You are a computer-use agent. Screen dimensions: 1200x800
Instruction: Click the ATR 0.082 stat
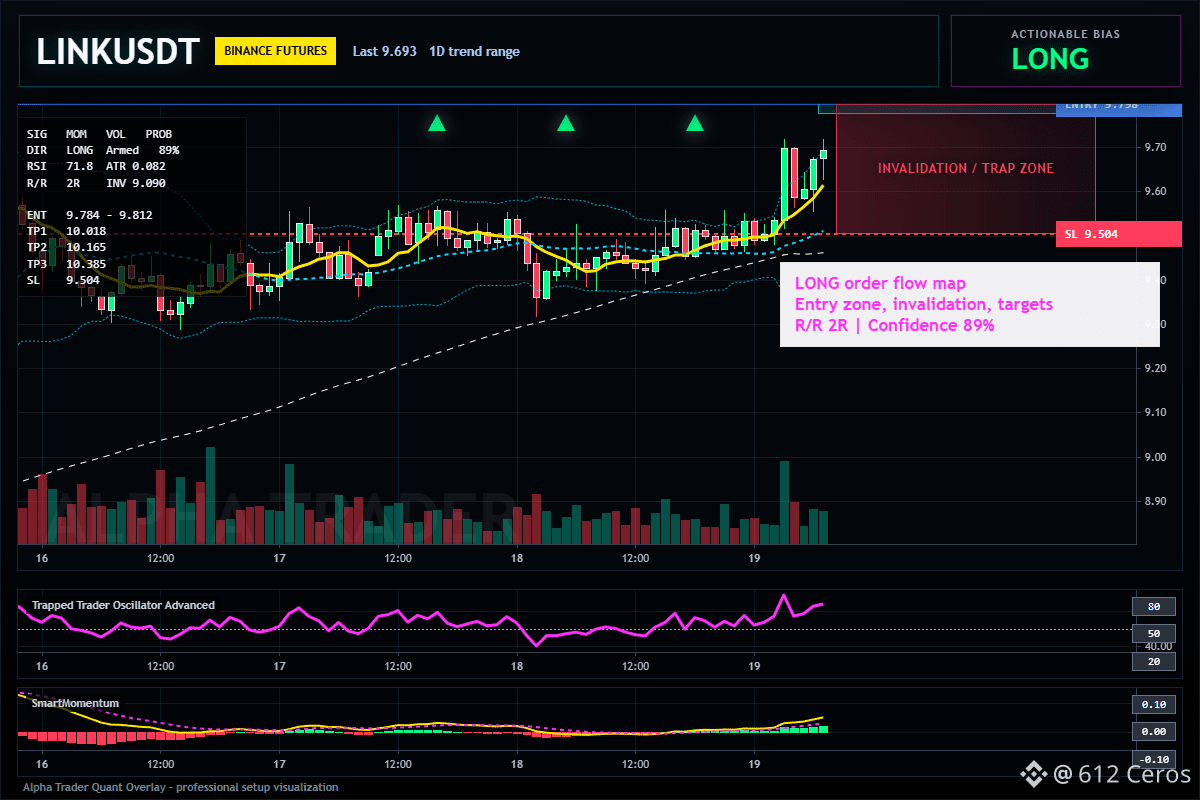click(136, 166)
